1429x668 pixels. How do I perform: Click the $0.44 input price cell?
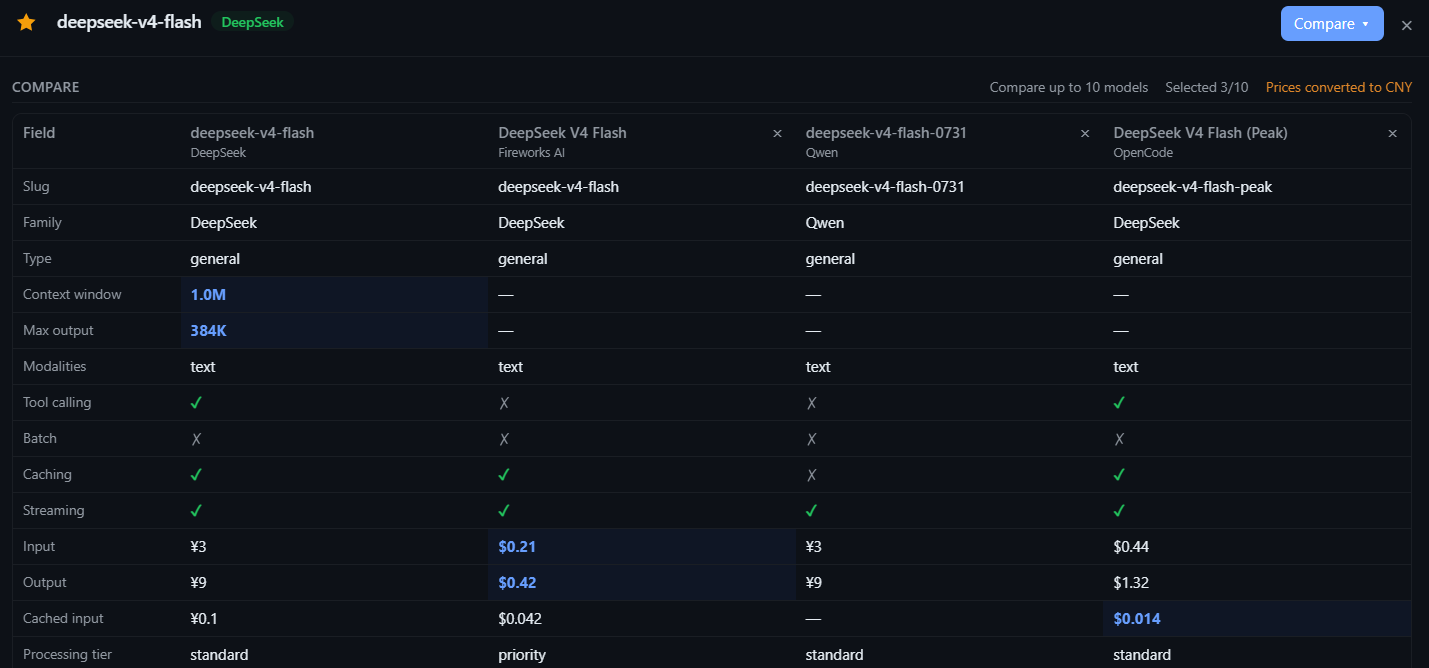[1130, 547]
